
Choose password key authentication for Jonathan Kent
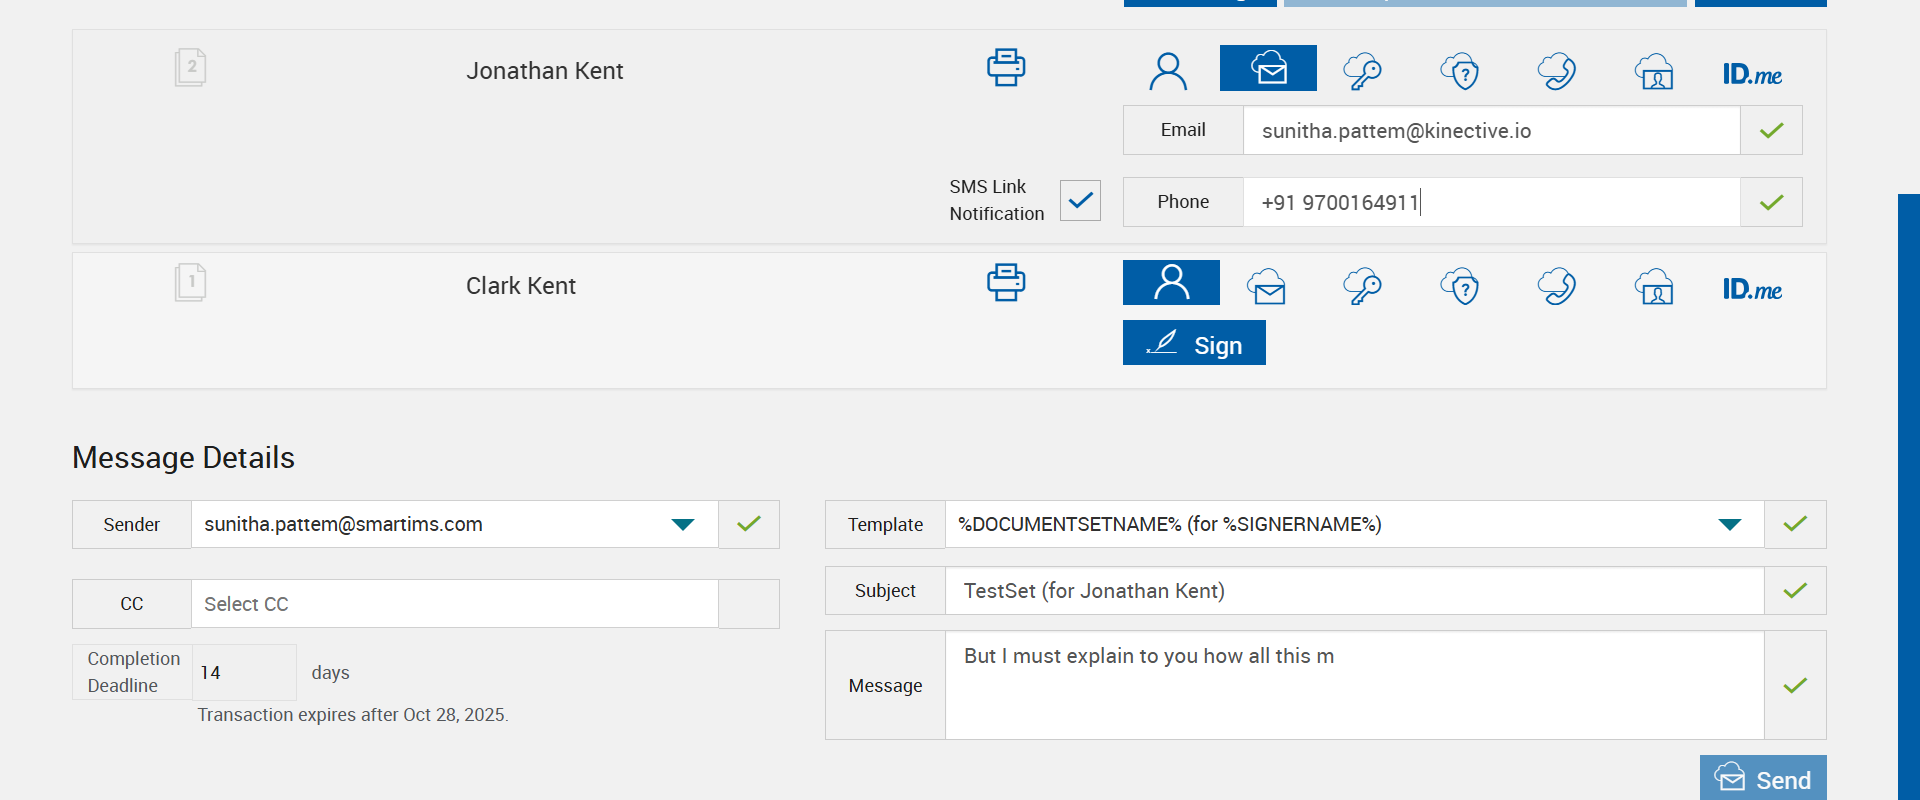pos(1362,71)
